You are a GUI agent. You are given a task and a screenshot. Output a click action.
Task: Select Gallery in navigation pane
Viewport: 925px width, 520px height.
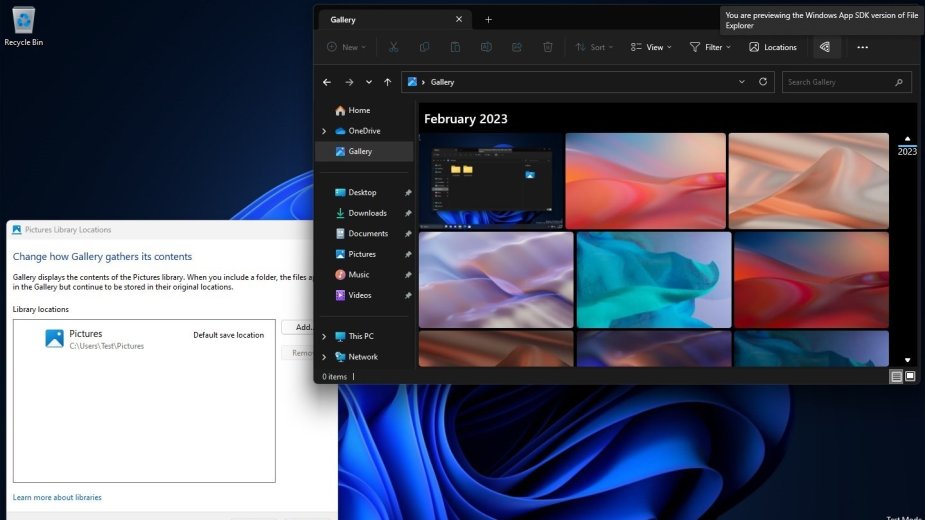pos(365,152)
